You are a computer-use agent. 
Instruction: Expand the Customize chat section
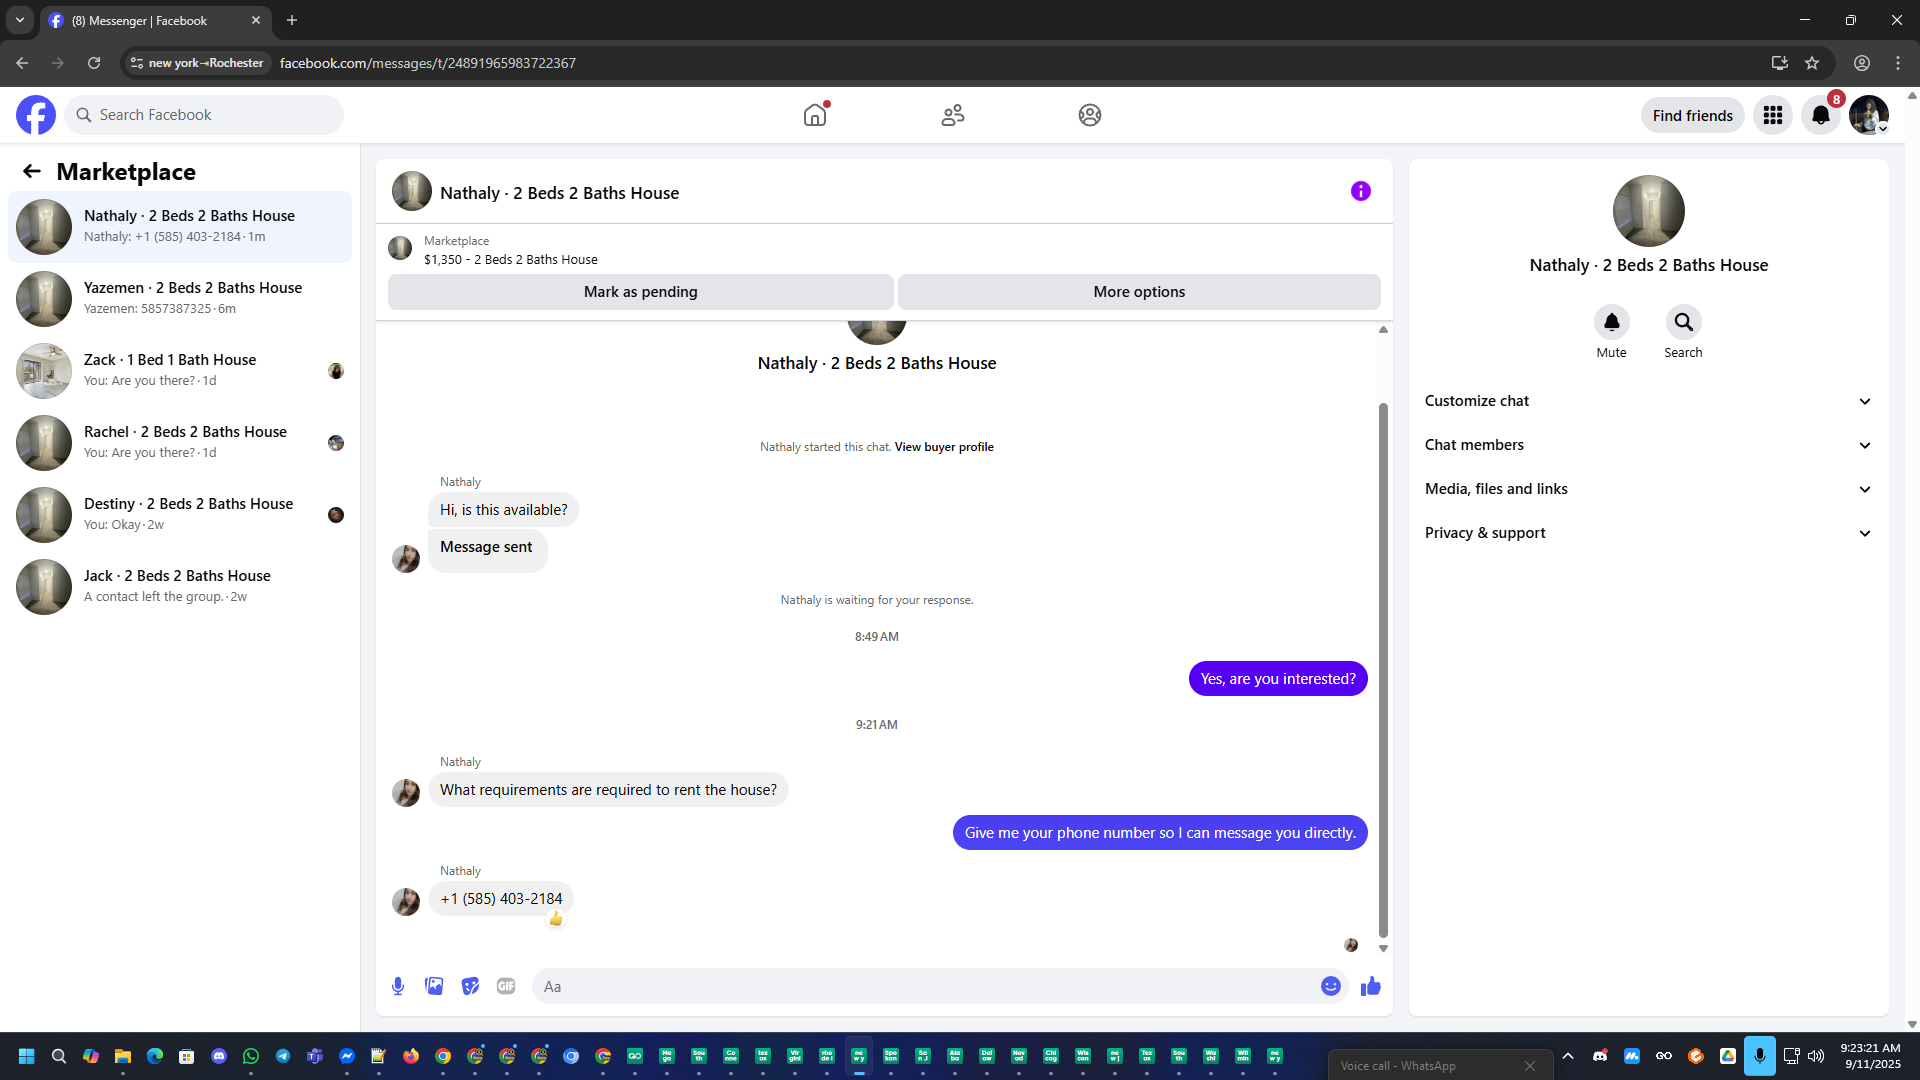coord(1648,401)
